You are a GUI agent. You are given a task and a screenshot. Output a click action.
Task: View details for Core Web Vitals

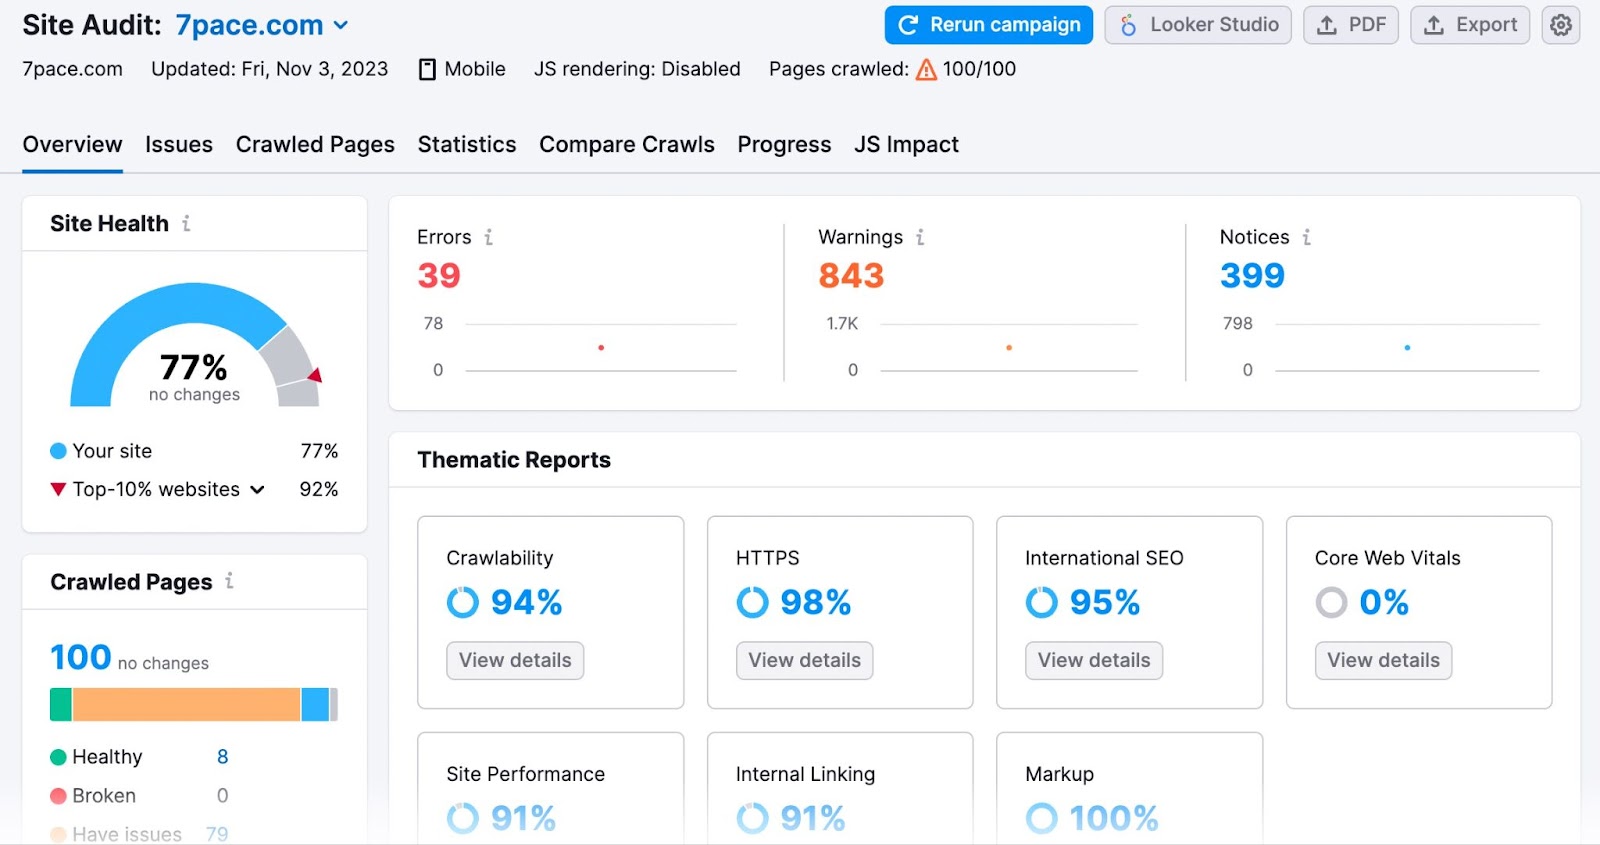point(1383,660)
